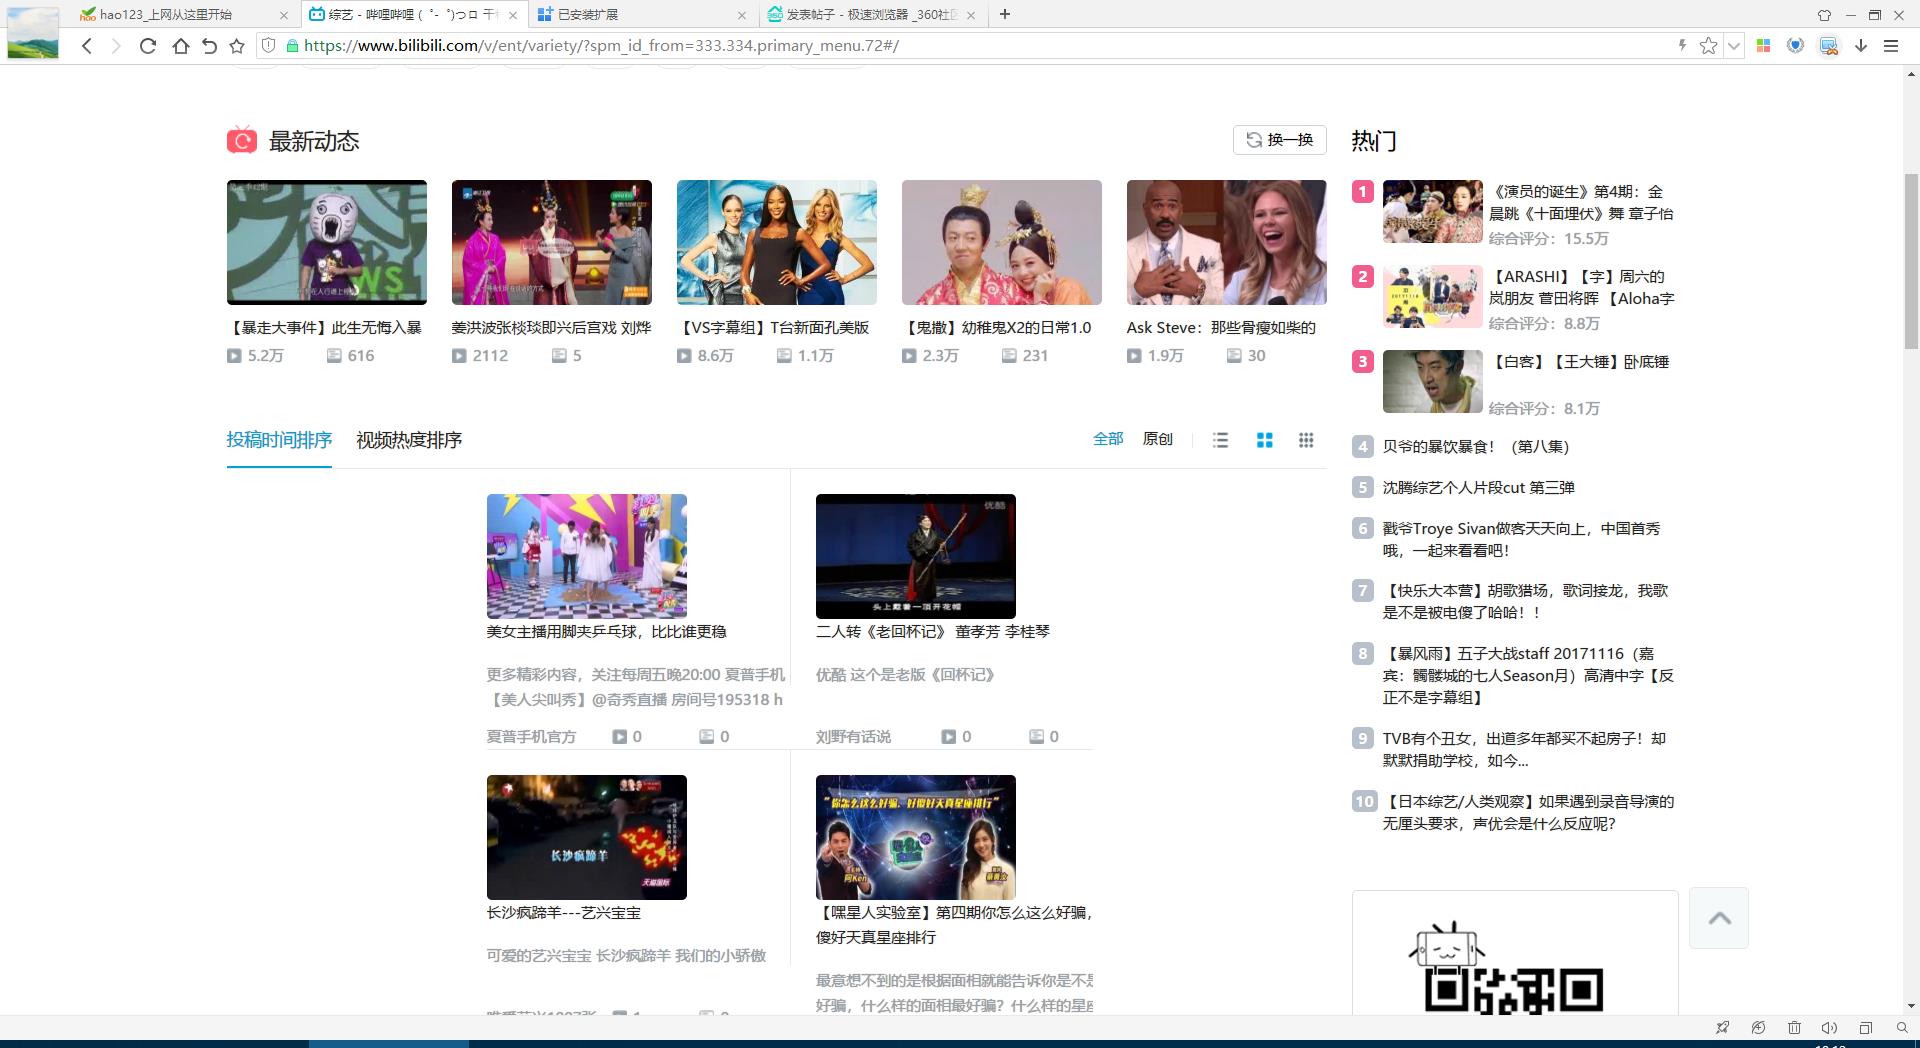Screen dimensions: 1920x1048
Task: Click the undo closed tab arrow icon
Action: [209, 45]
